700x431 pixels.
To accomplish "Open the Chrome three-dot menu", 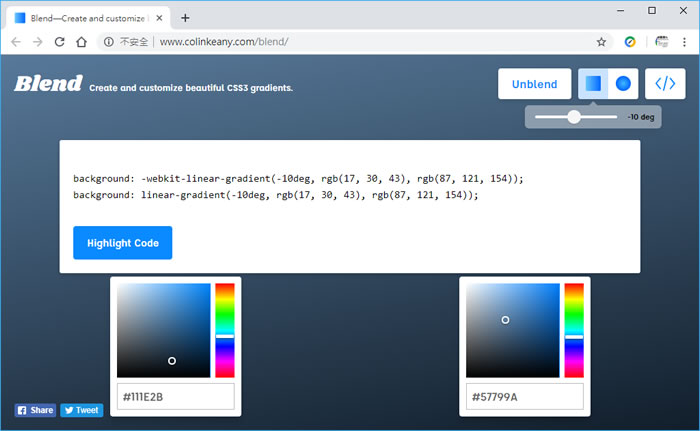I will [684, 42].
